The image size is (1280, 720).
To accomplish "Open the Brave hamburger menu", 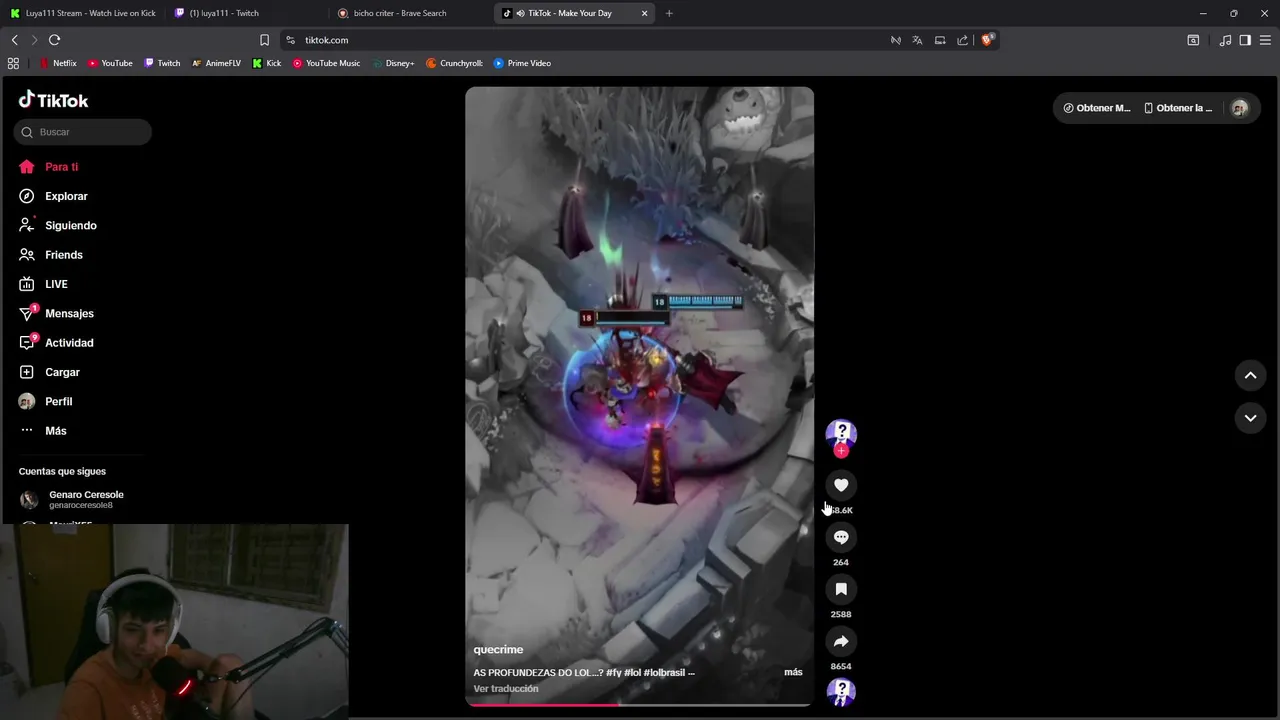I will tap(1266, 40).
